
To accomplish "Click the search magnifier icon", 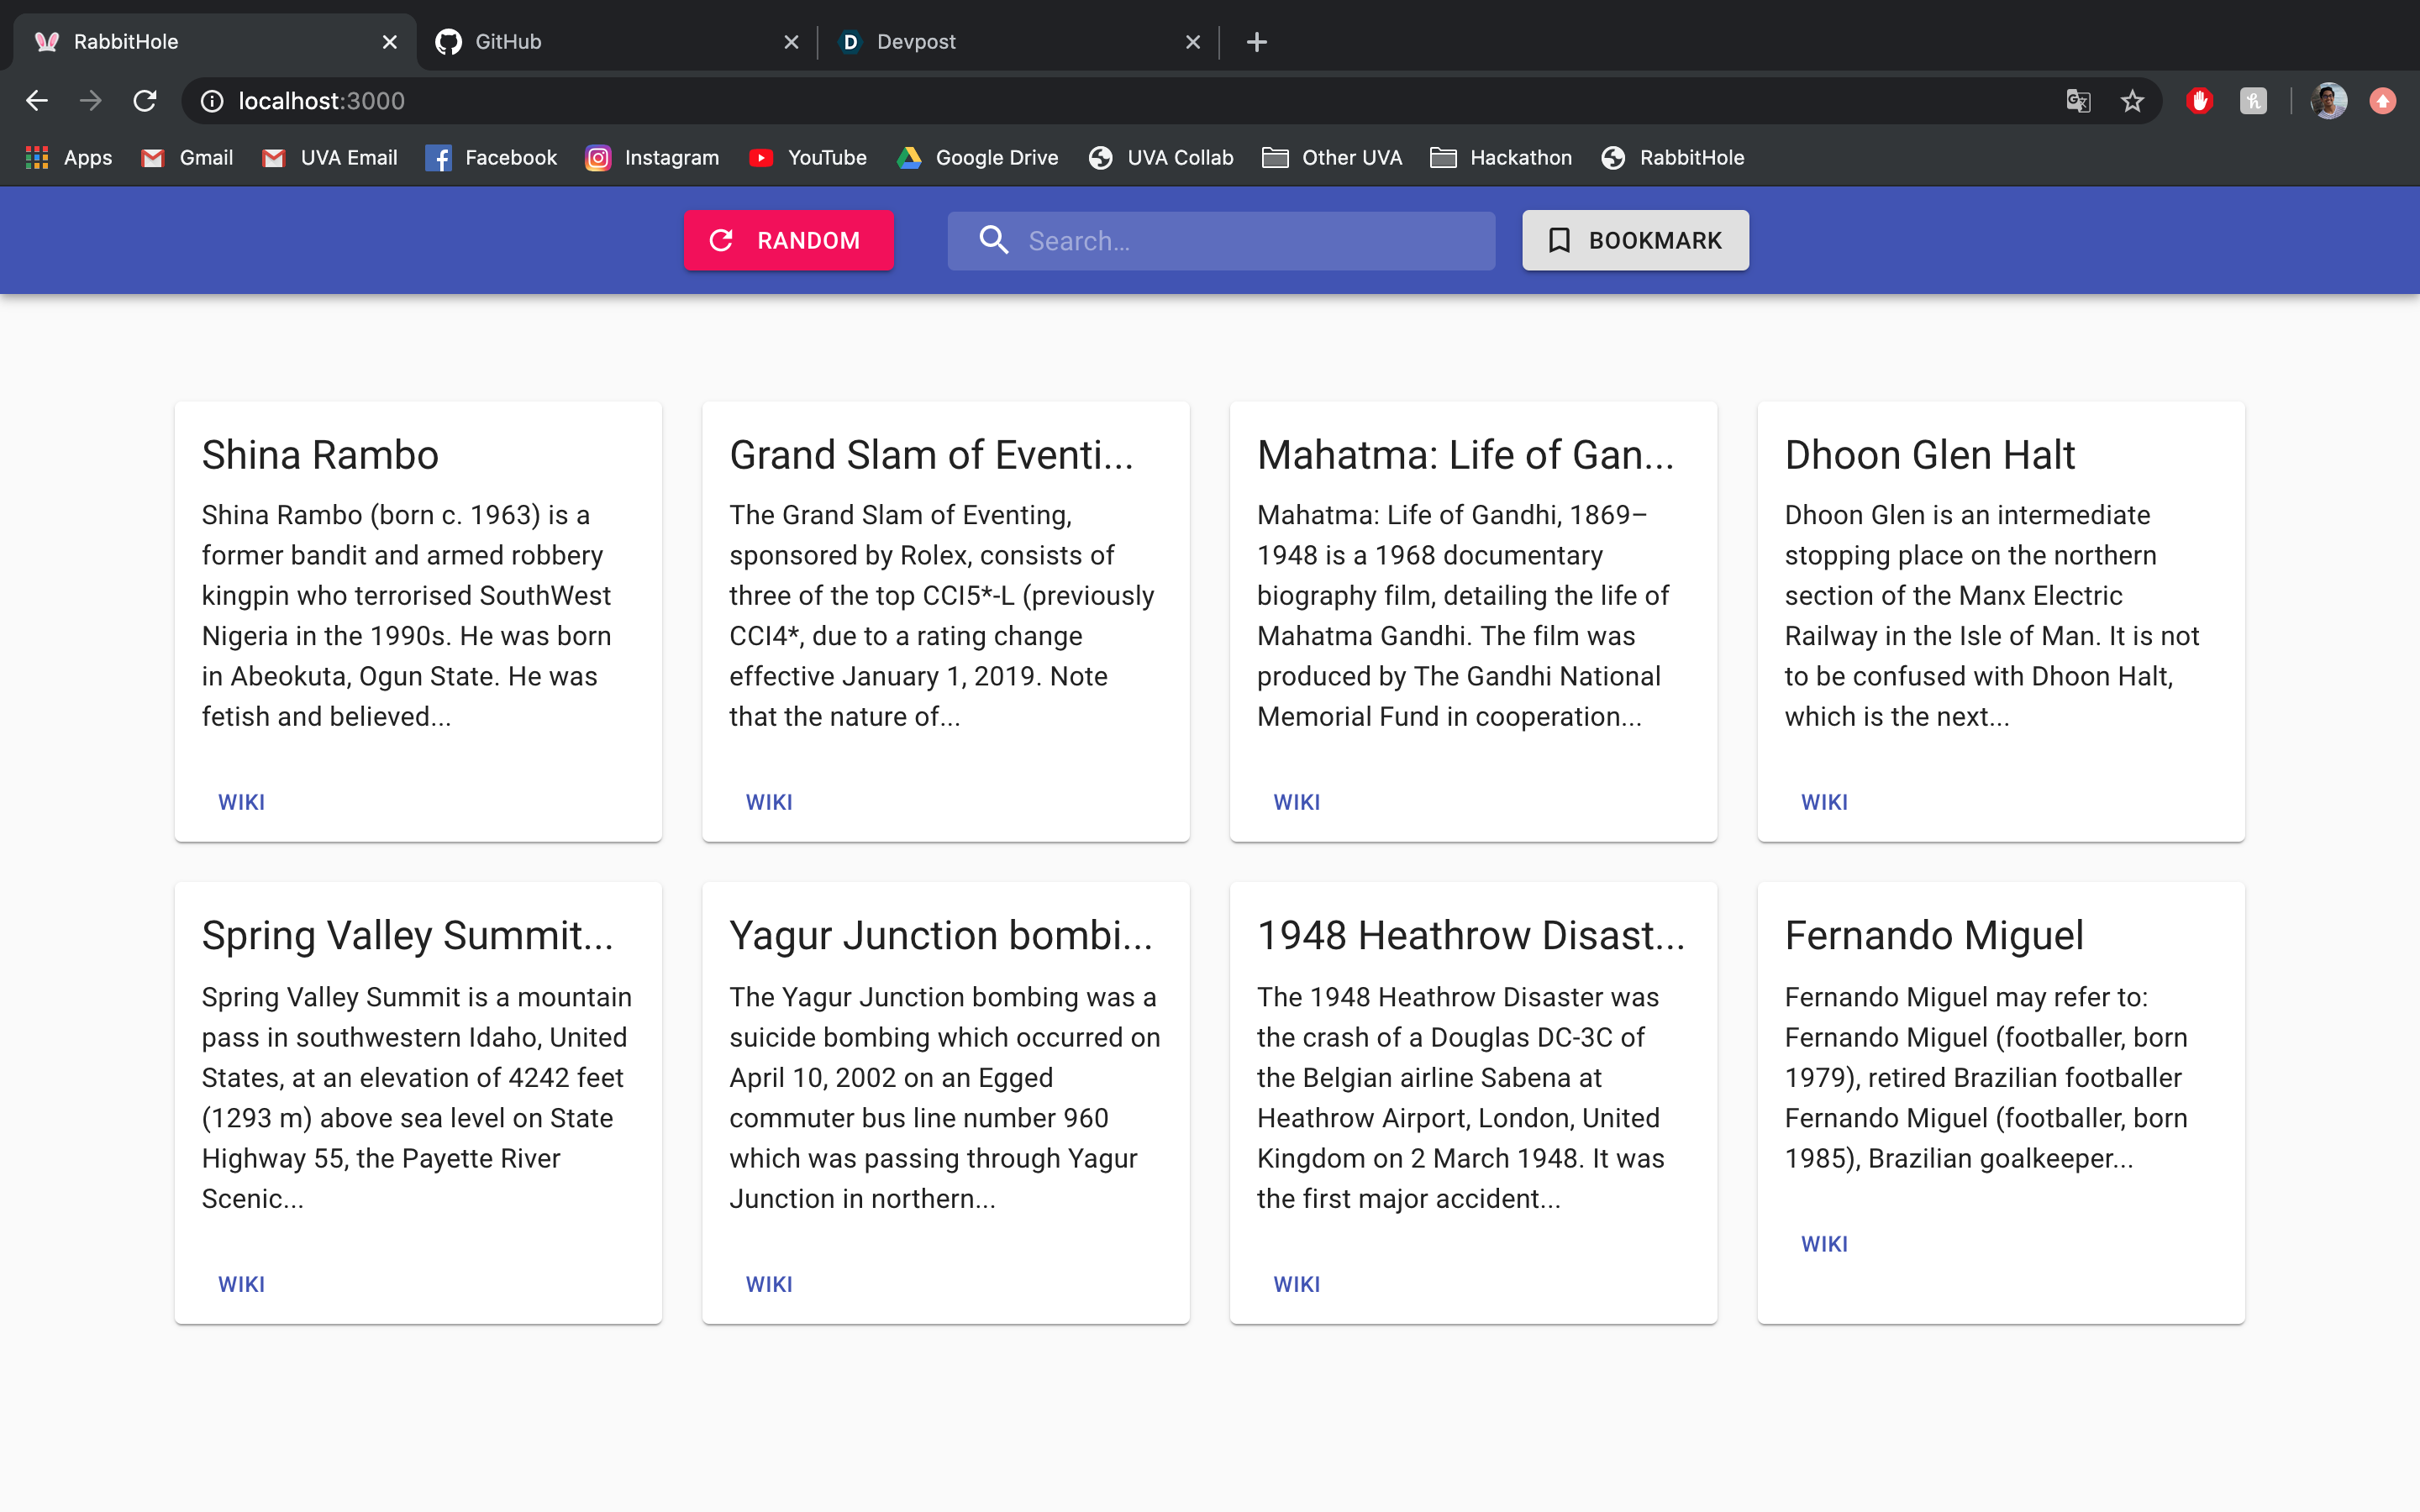I will click(993, 240).
